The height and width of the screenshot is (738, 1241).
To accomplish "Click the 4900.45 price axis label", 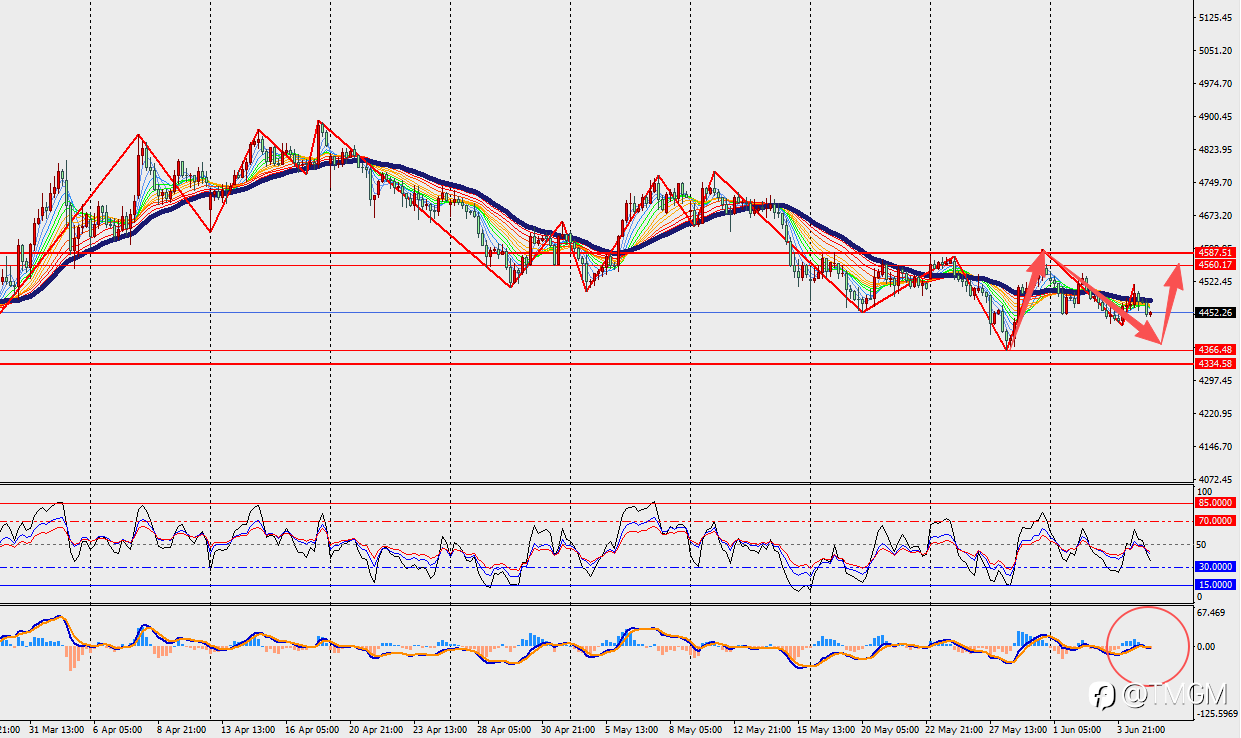I will 1216,117.
